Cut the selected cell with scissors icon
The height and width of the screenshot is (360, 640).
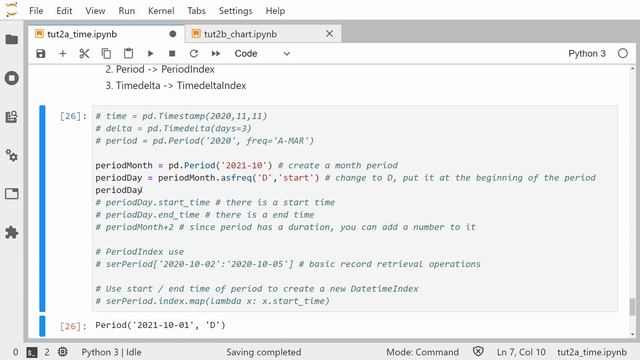click(x=84, y=53)
